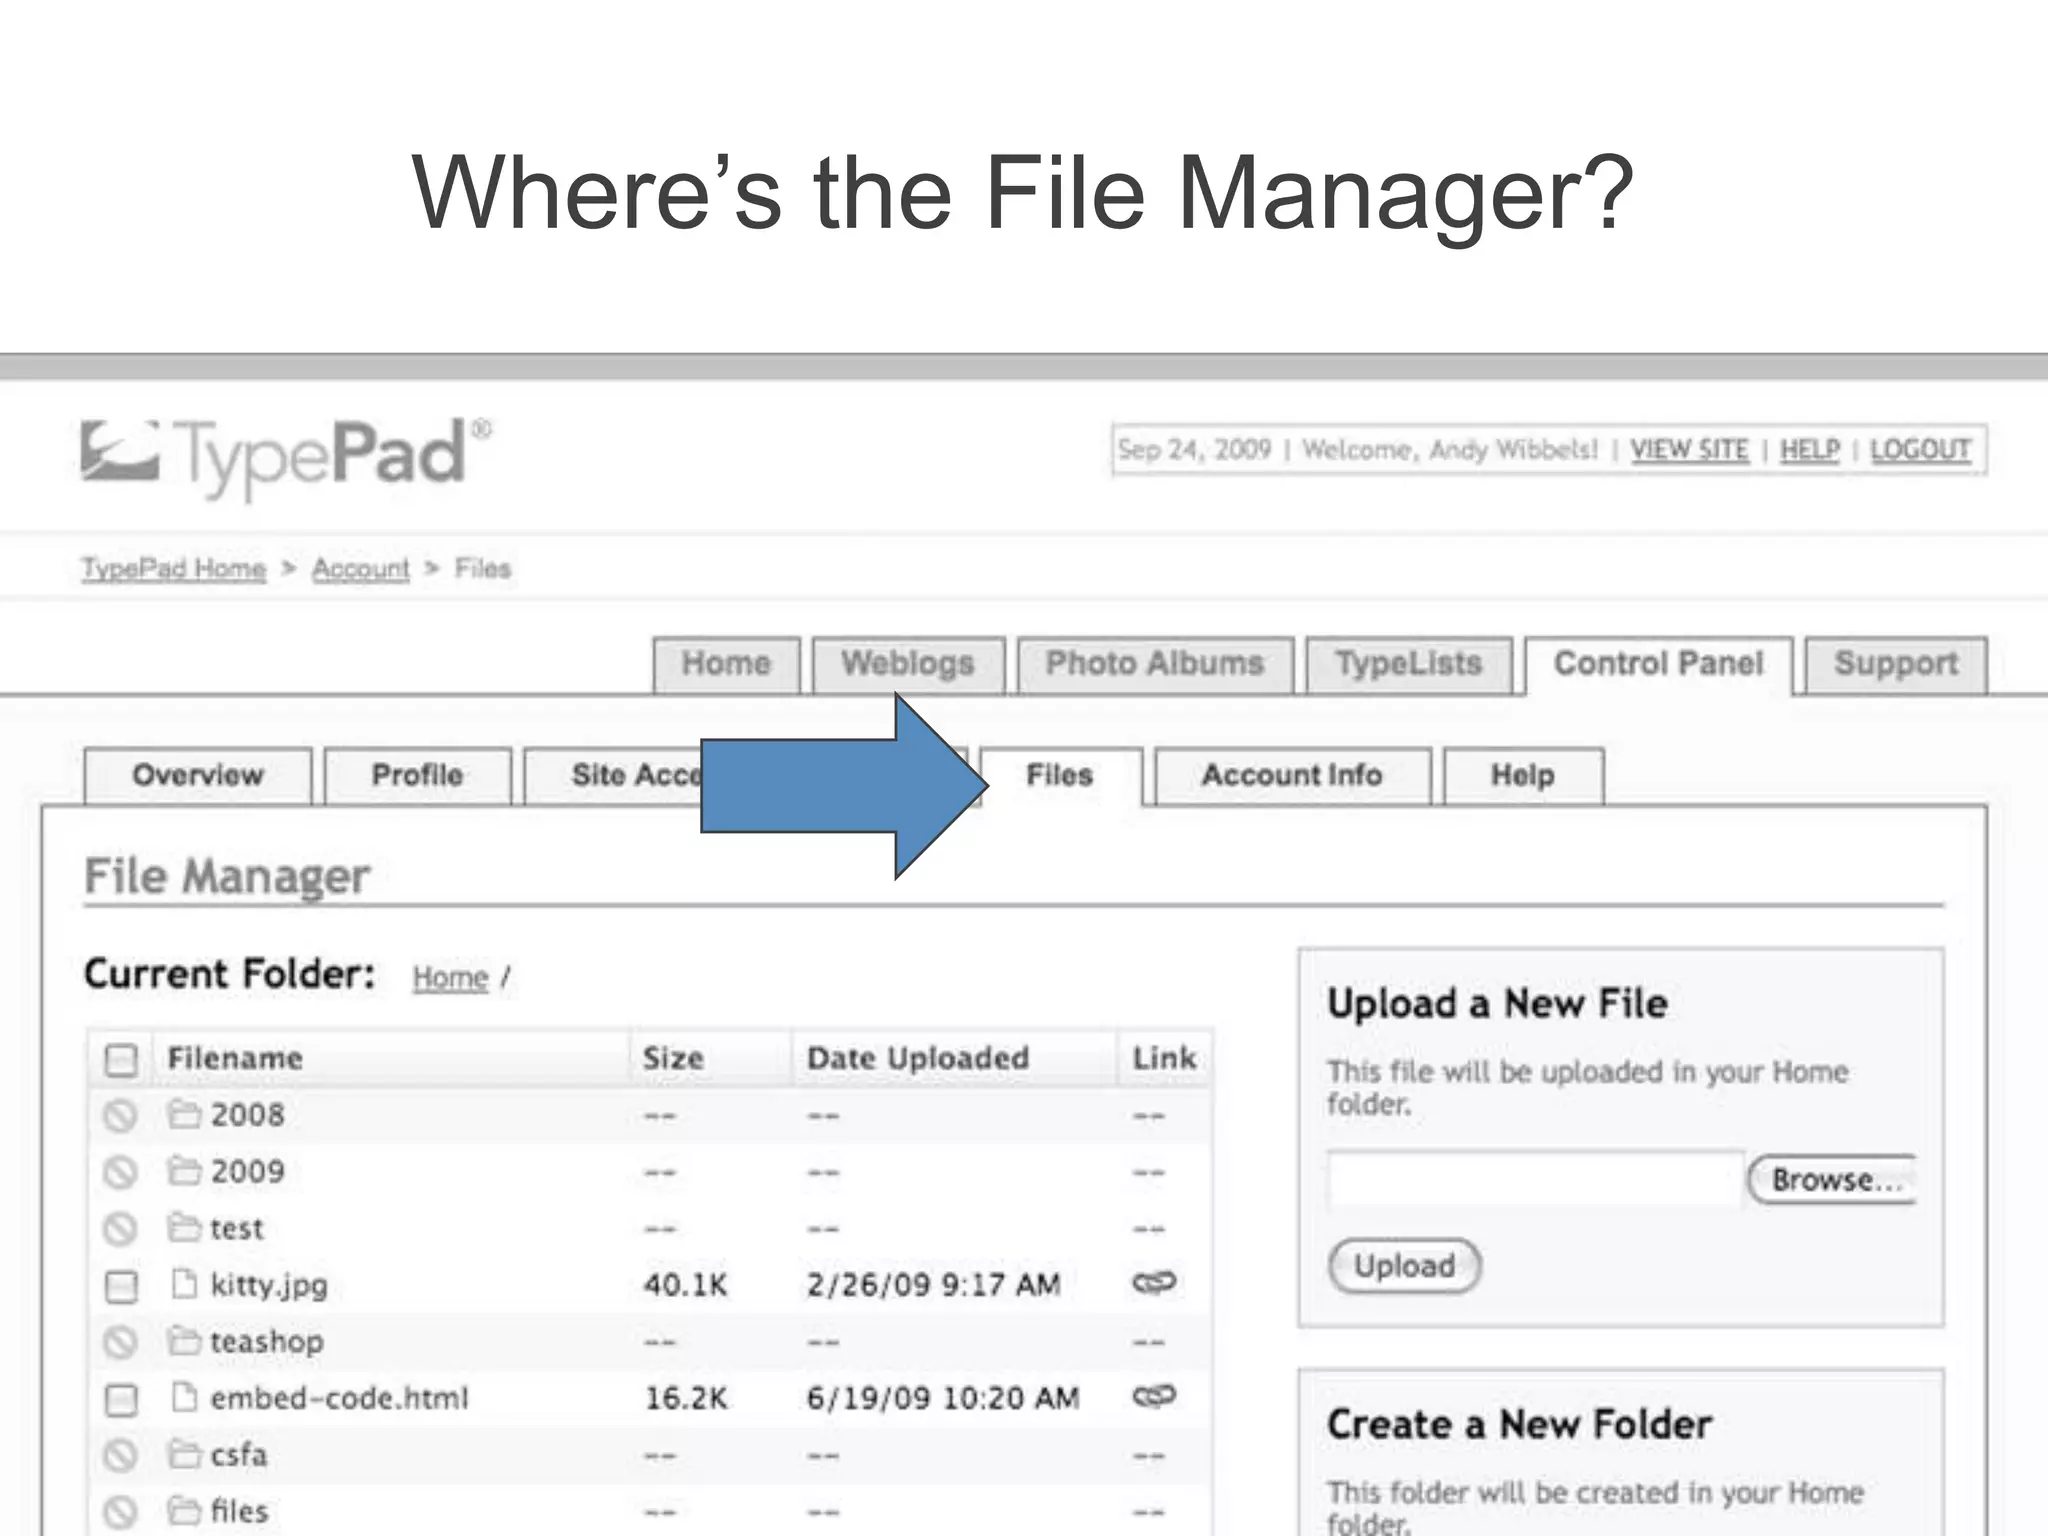Sort by Date Uploaded column header

pos(918,1058)
